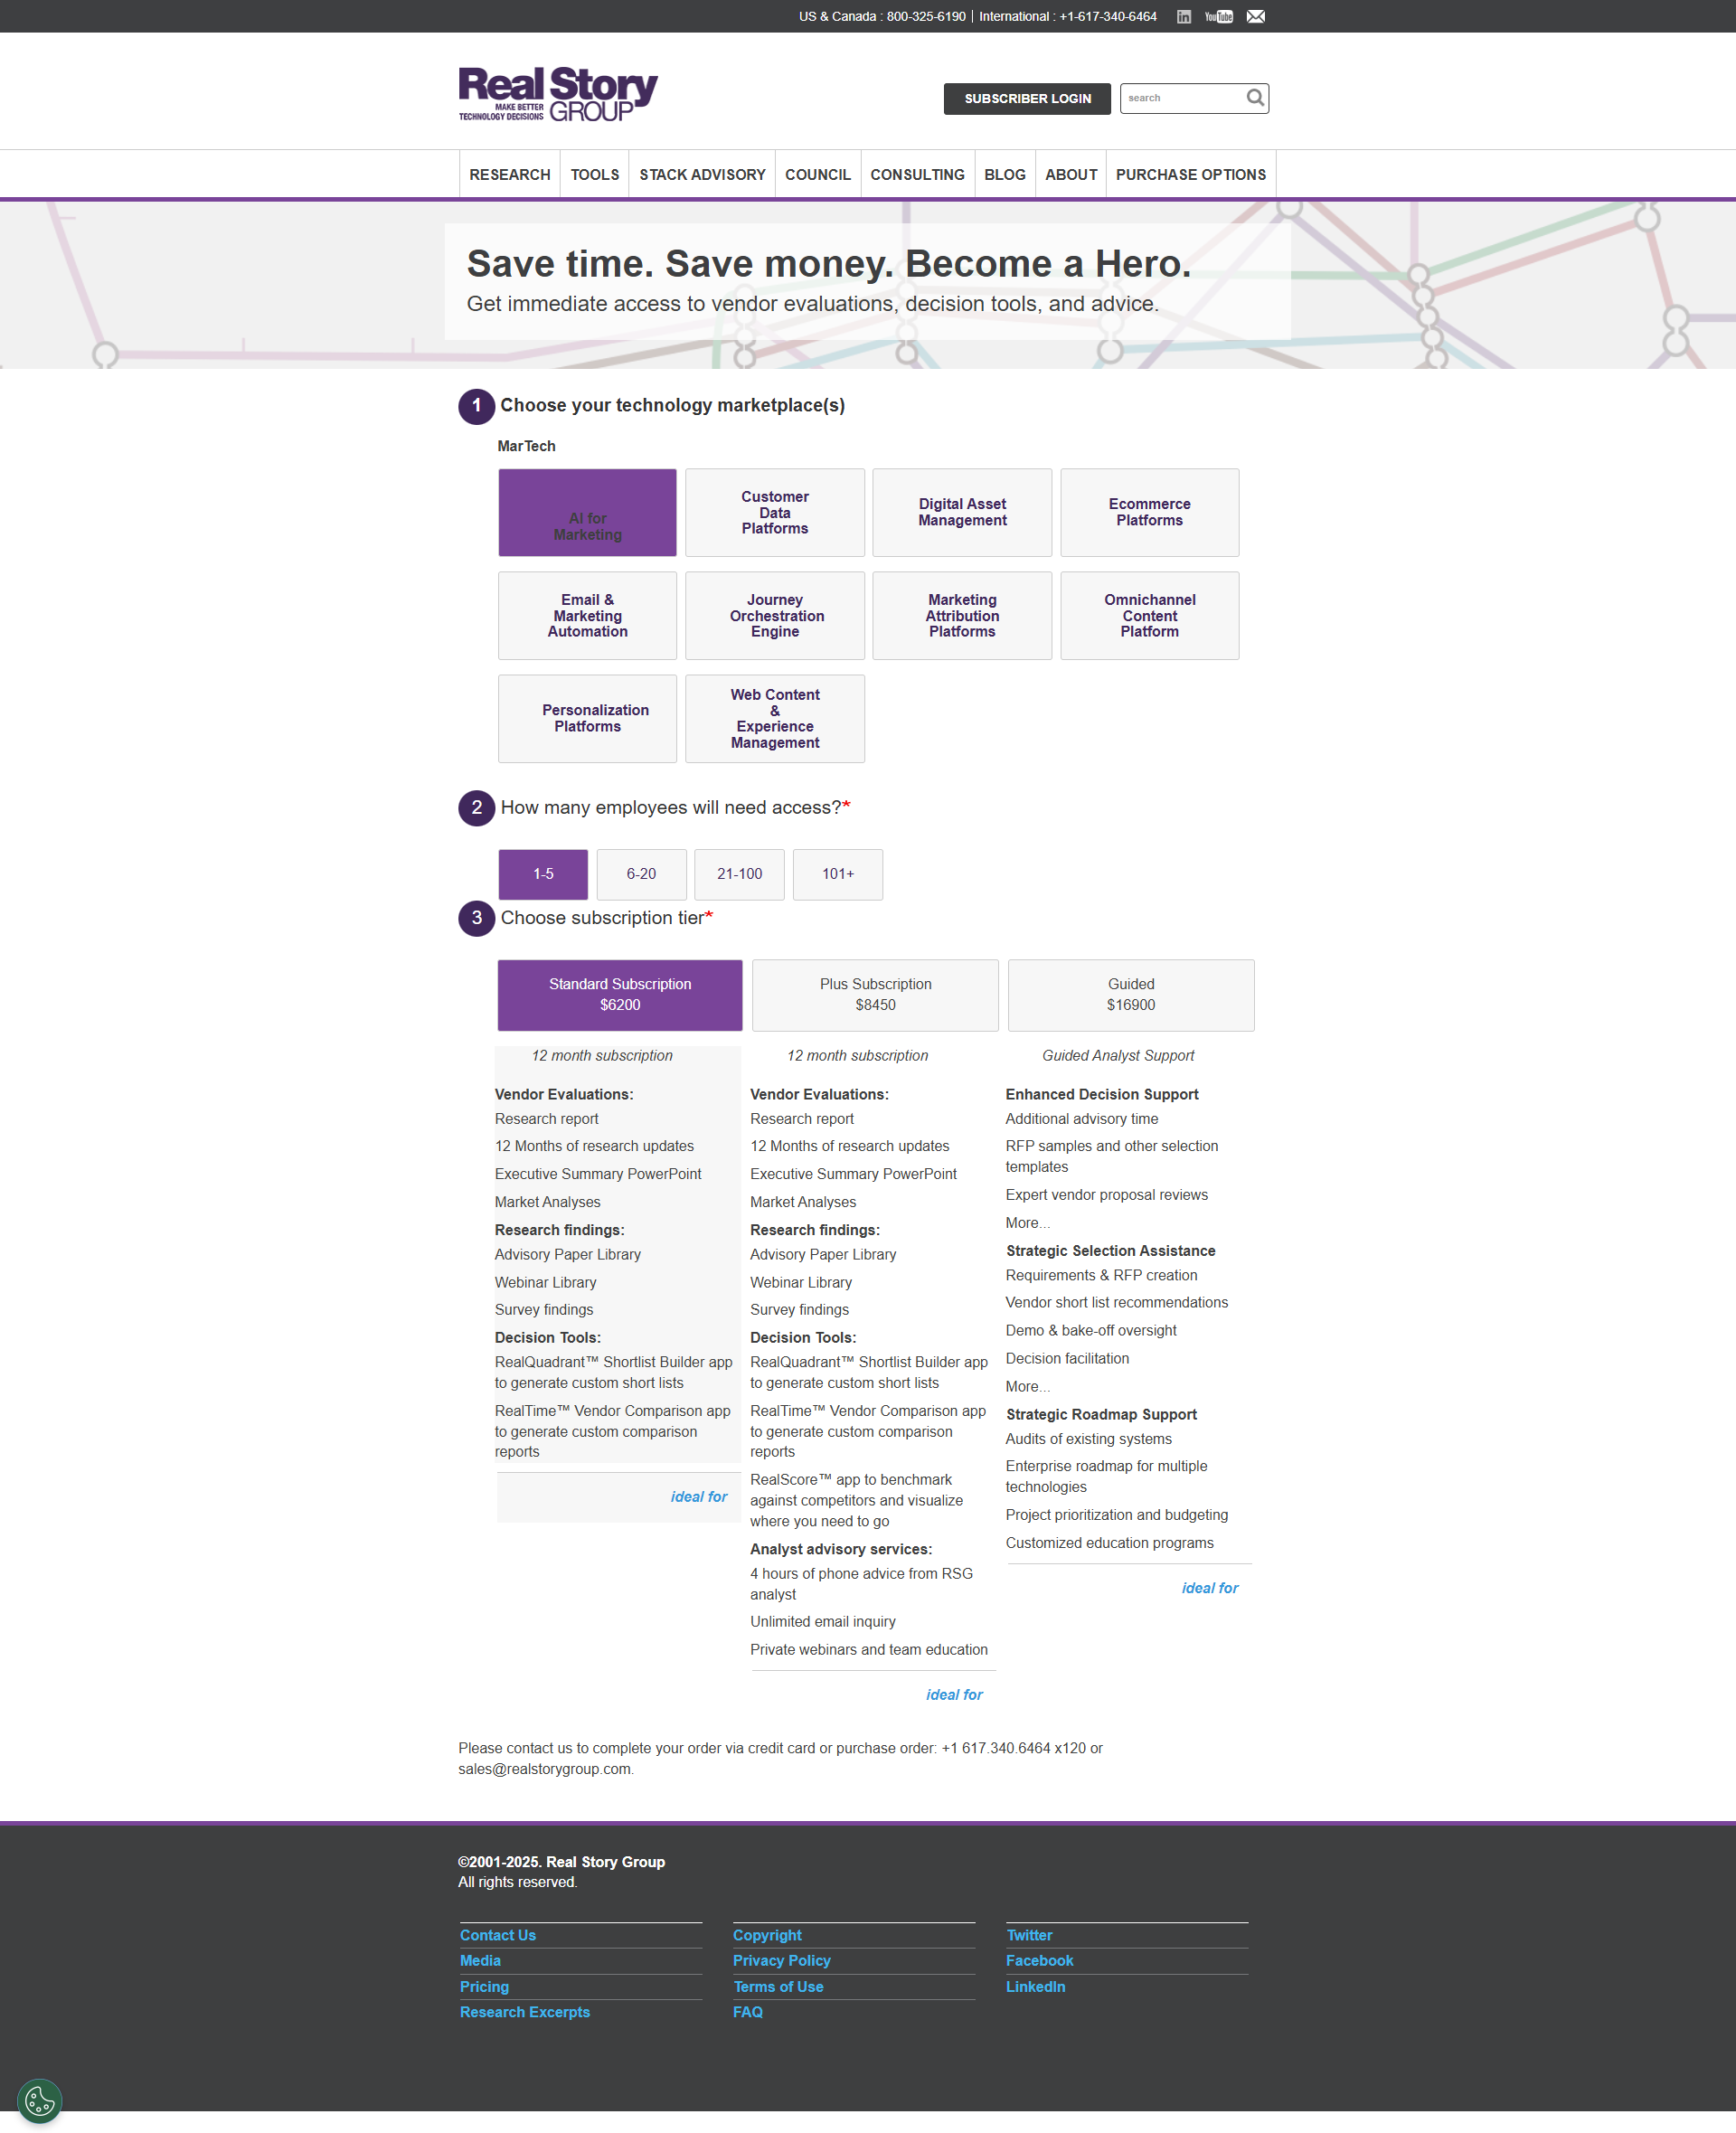Screen dimensions: 1736x2133
Task: Click 'Strategic Roadmap Support' heading
Action: coord(1101,1415)
